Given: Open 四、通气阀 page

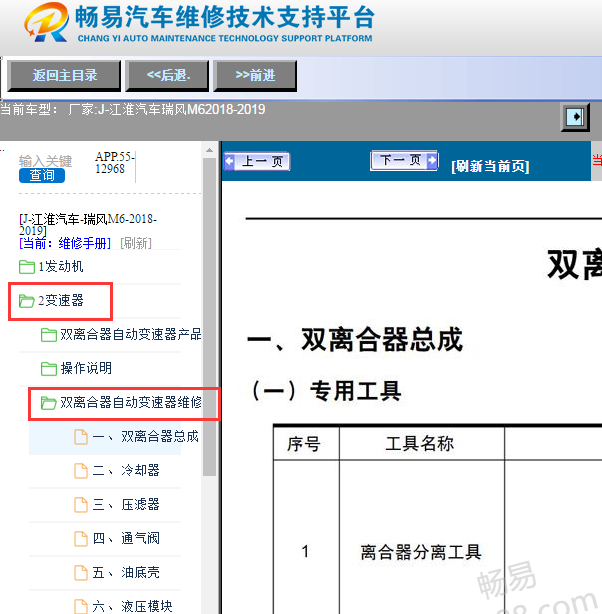Looking at the screenshot, I should [x=126, y=539].
